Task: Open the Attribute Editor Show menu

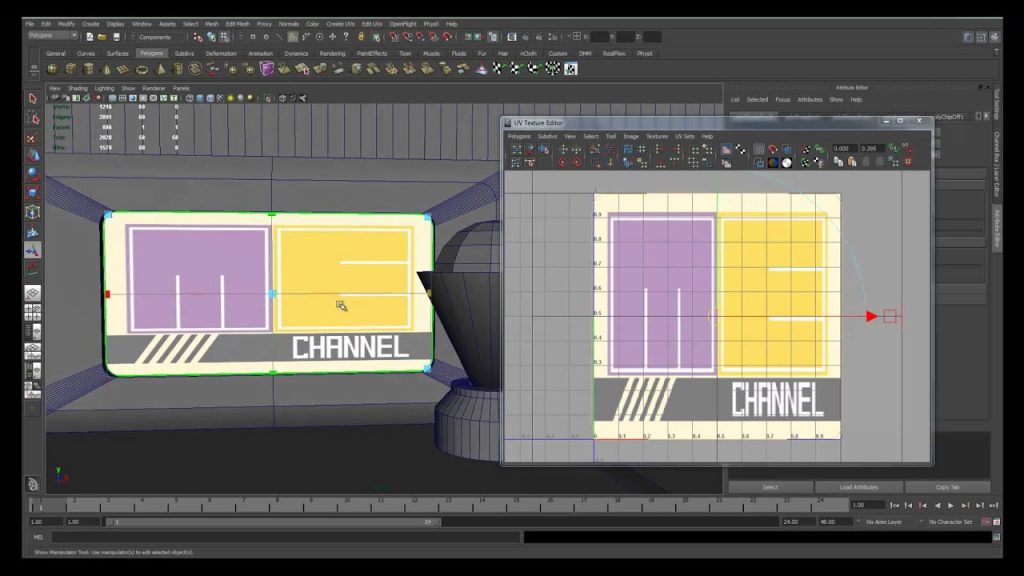Action: click(x=837, y=100)
